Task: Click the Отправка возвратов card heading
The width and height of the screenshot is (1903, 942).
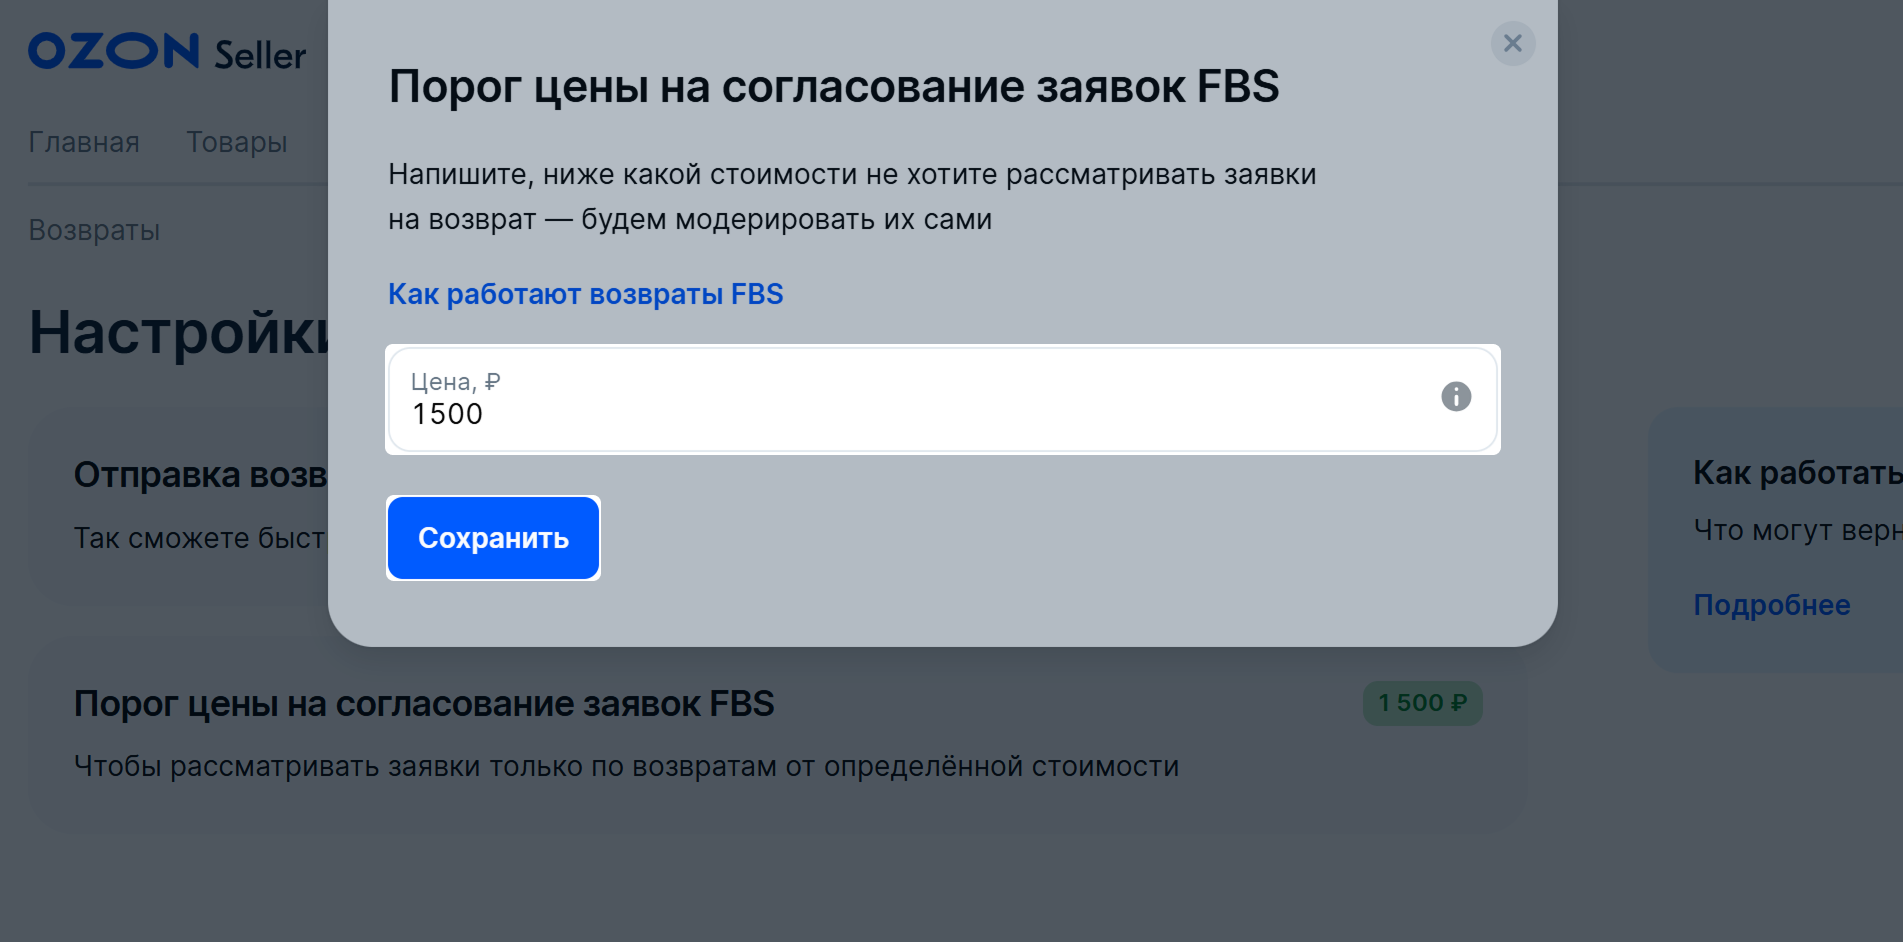Action: click(x=200, y=475)
